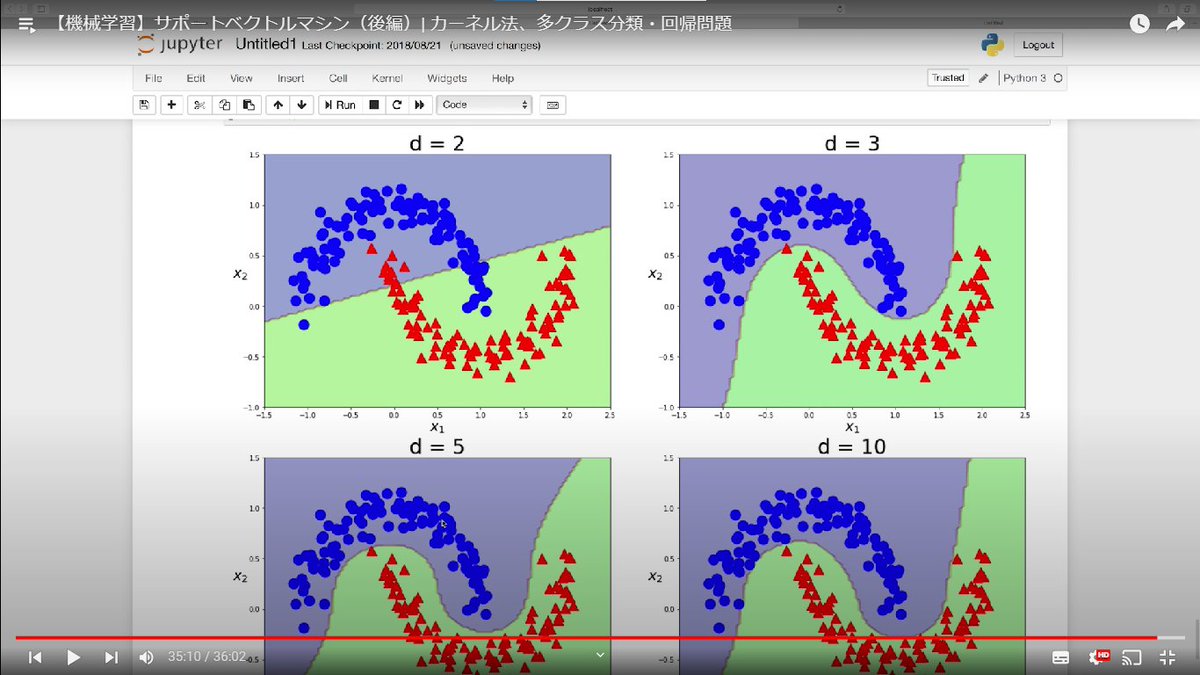
Task: Seek on the red video progress bar
Action: click(x=600, y=638)
